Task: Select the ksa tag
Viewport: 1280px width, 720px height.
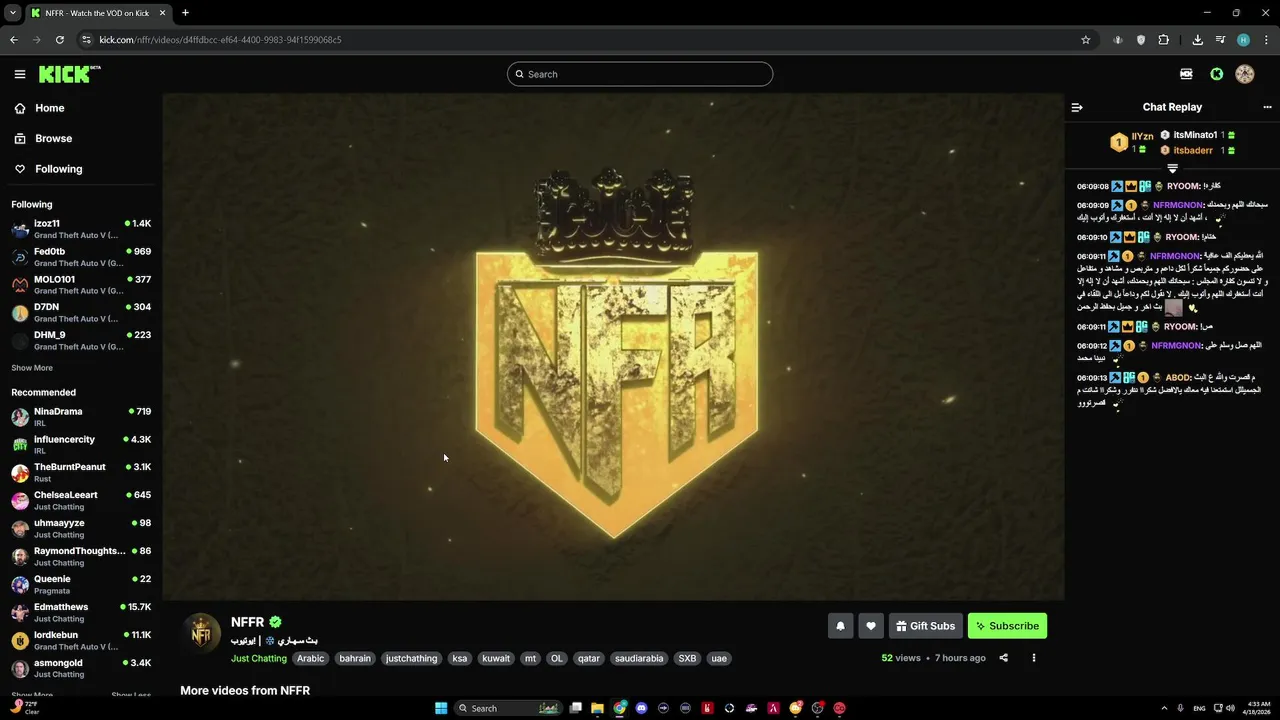Action: click(460, 658)
